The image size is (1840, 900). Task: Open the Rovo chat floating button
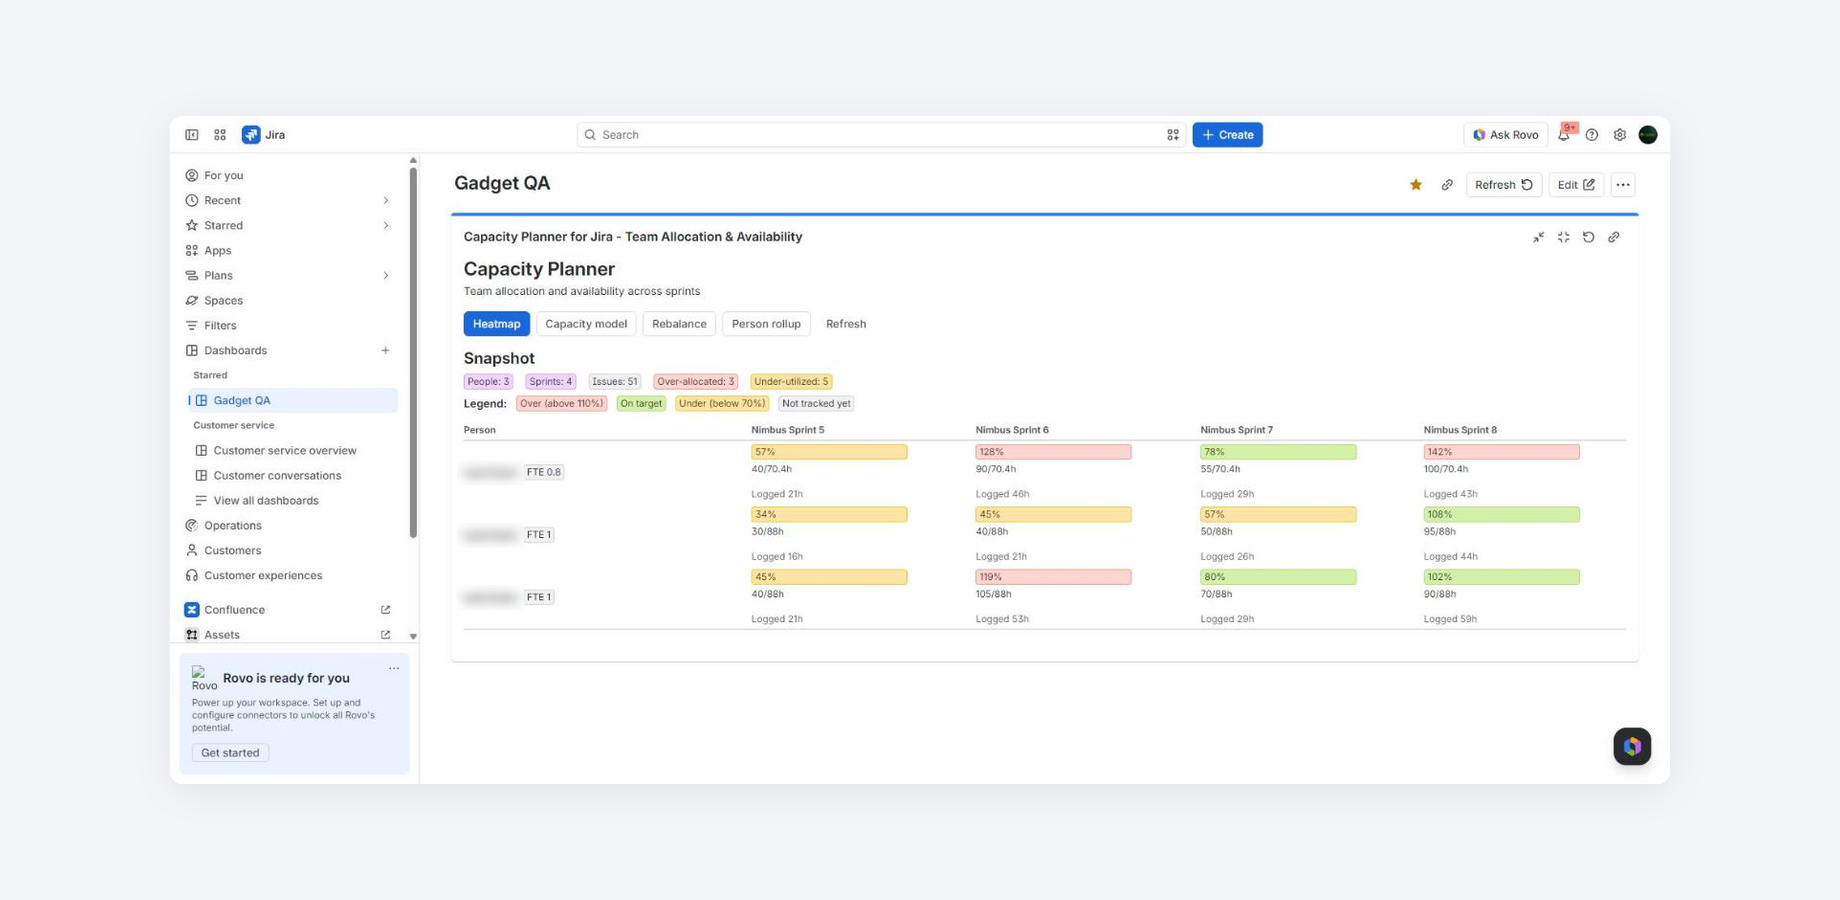coord(1632,746)
